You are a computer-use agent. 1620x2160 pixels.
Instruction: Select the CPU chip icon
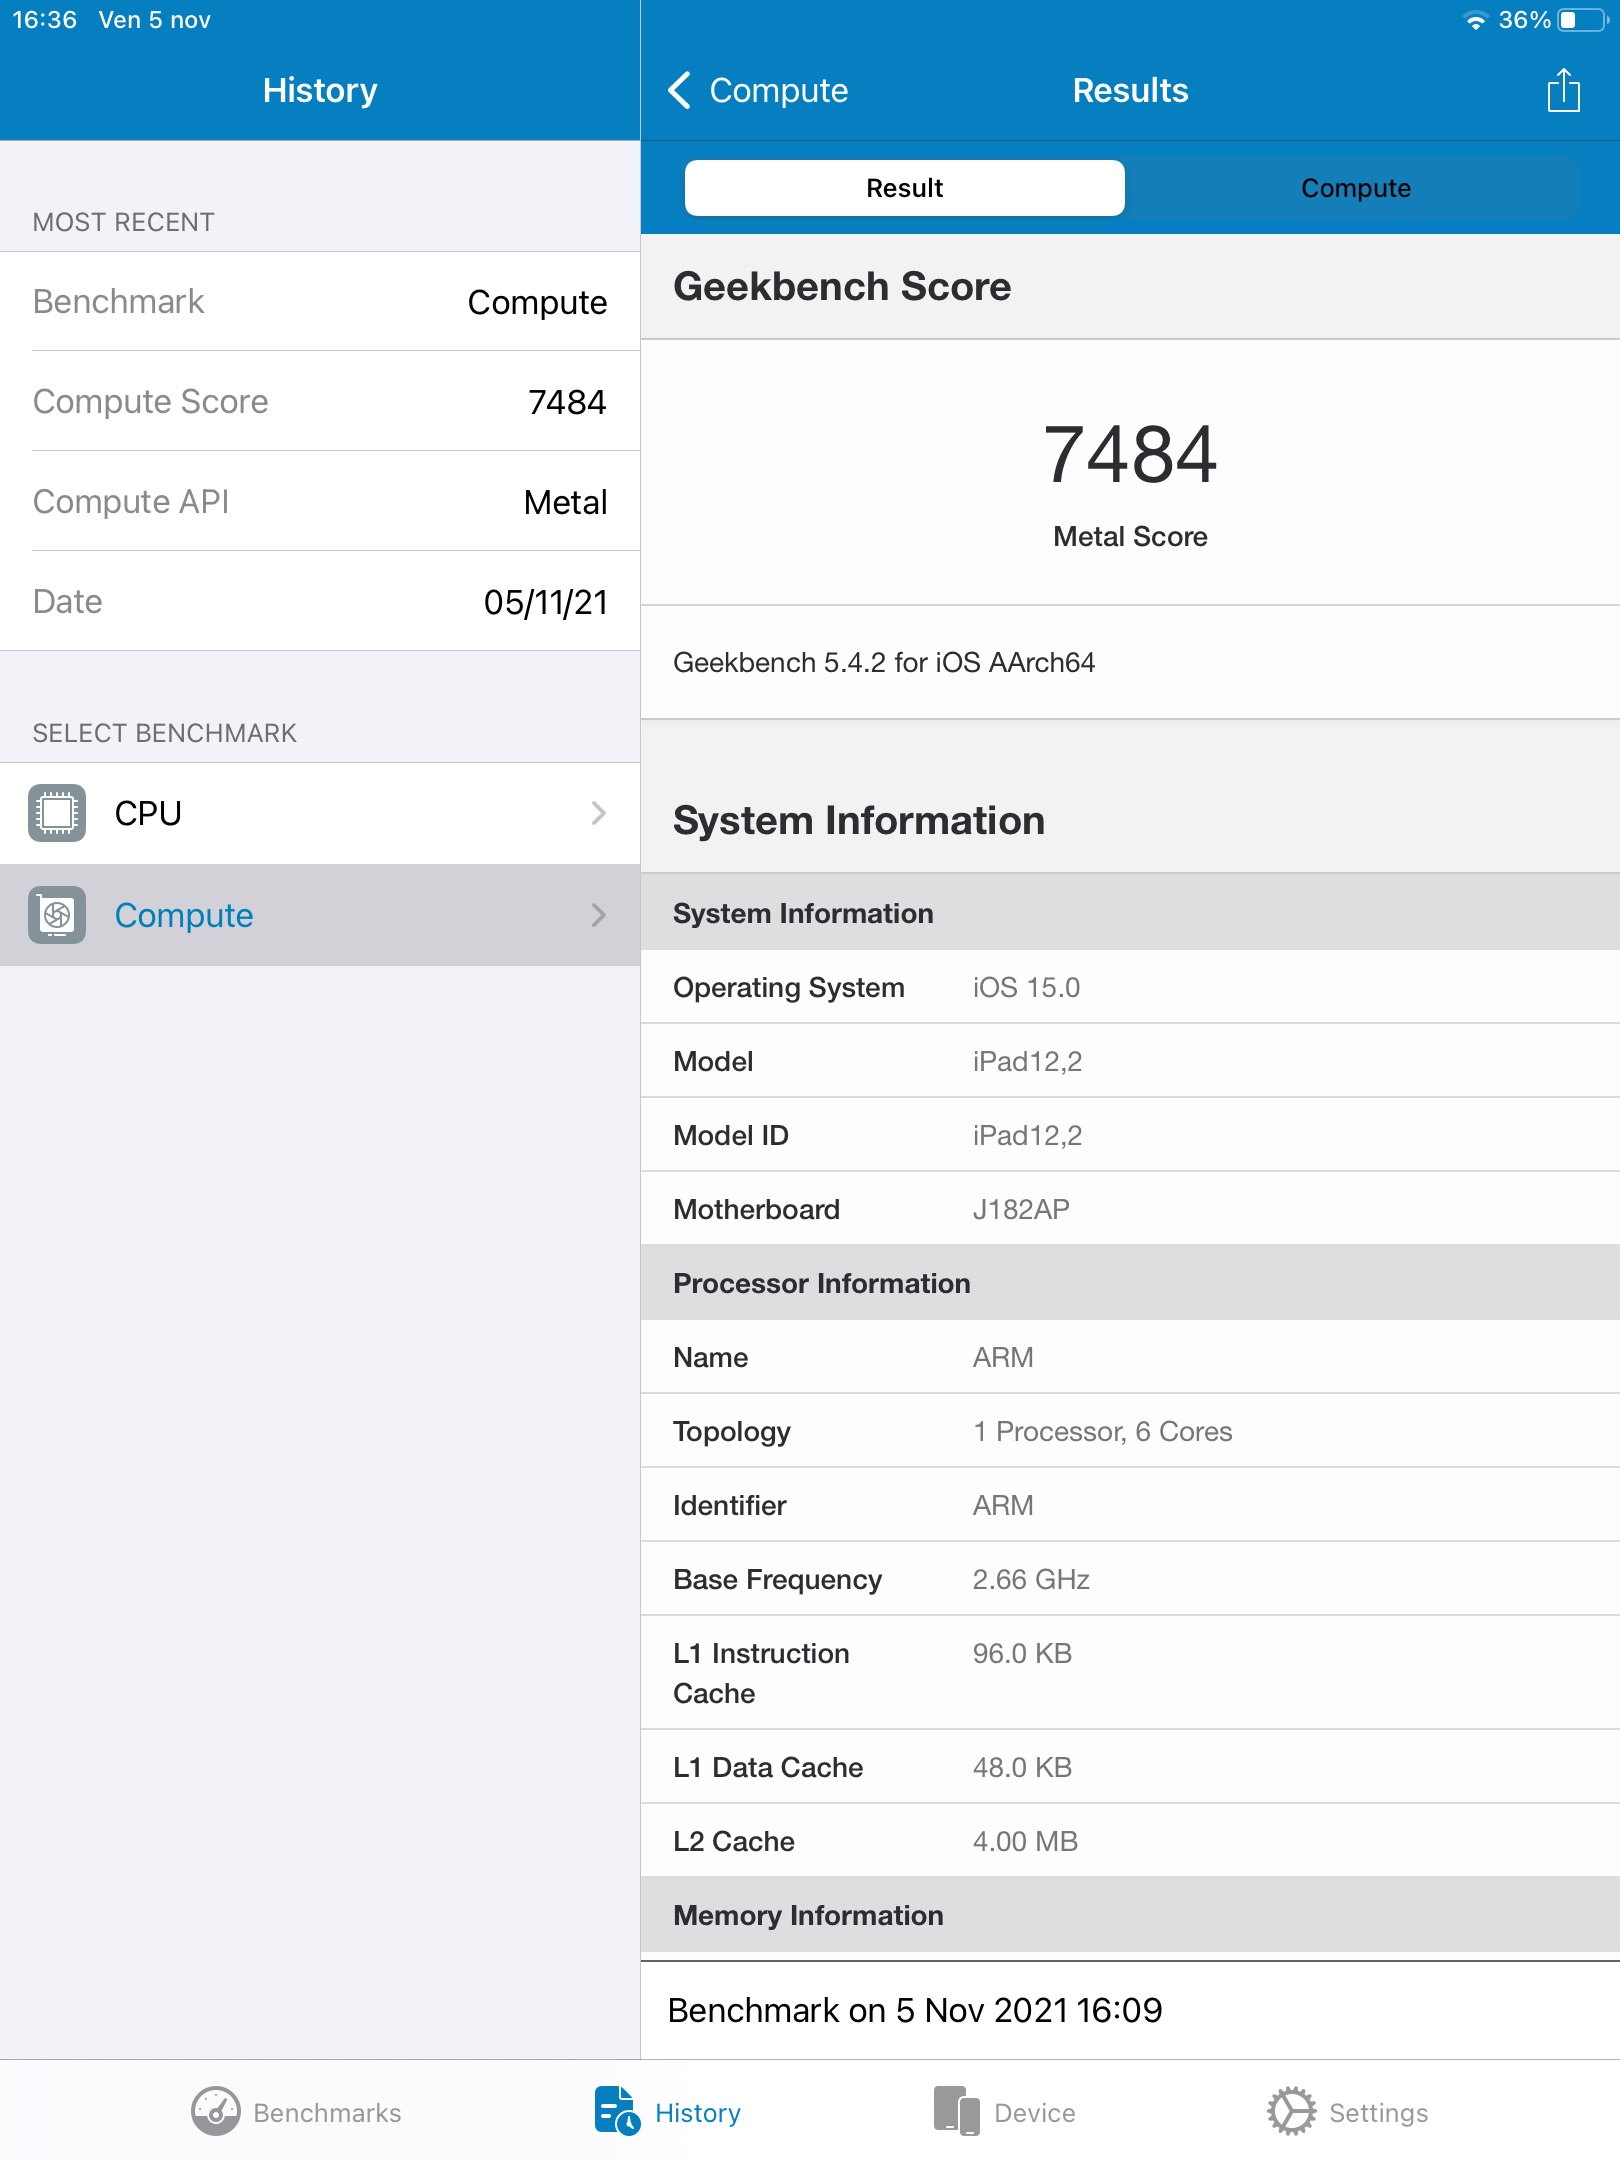tap(57, 813)
